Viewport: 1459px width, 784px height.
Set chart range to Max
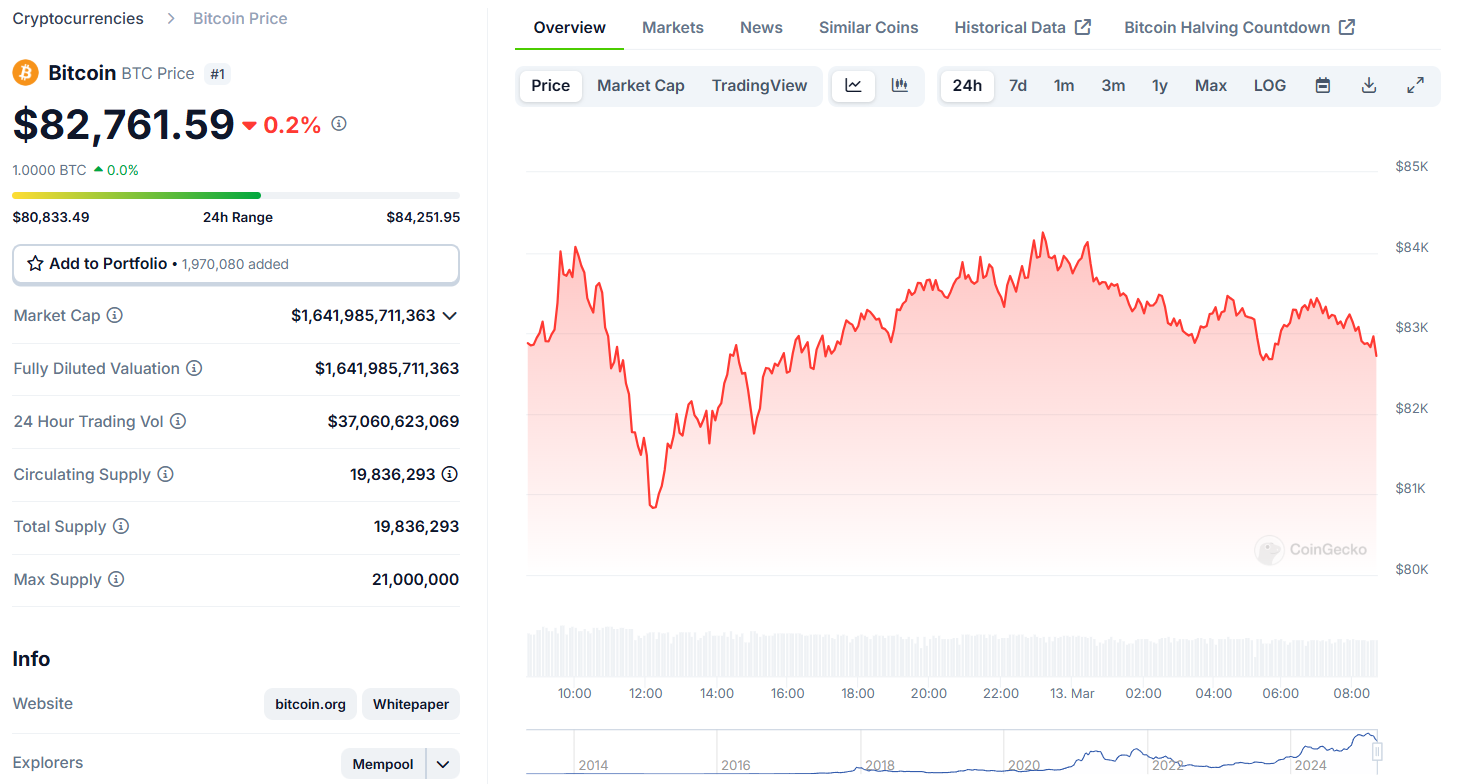1211,86
